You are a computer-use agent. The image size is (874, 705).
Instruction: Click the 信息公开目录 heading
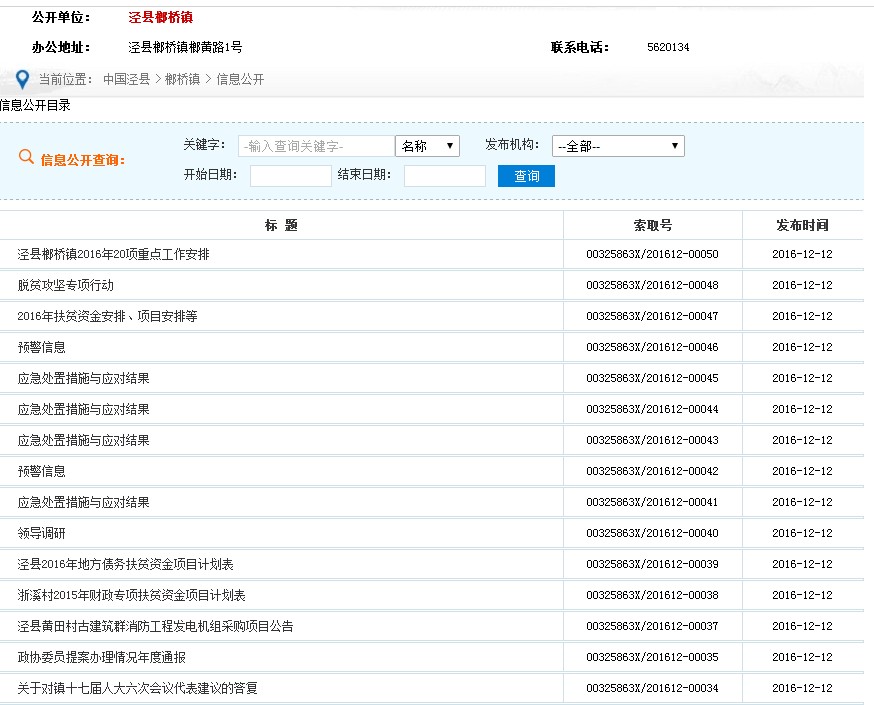click(x=35, y=105)
